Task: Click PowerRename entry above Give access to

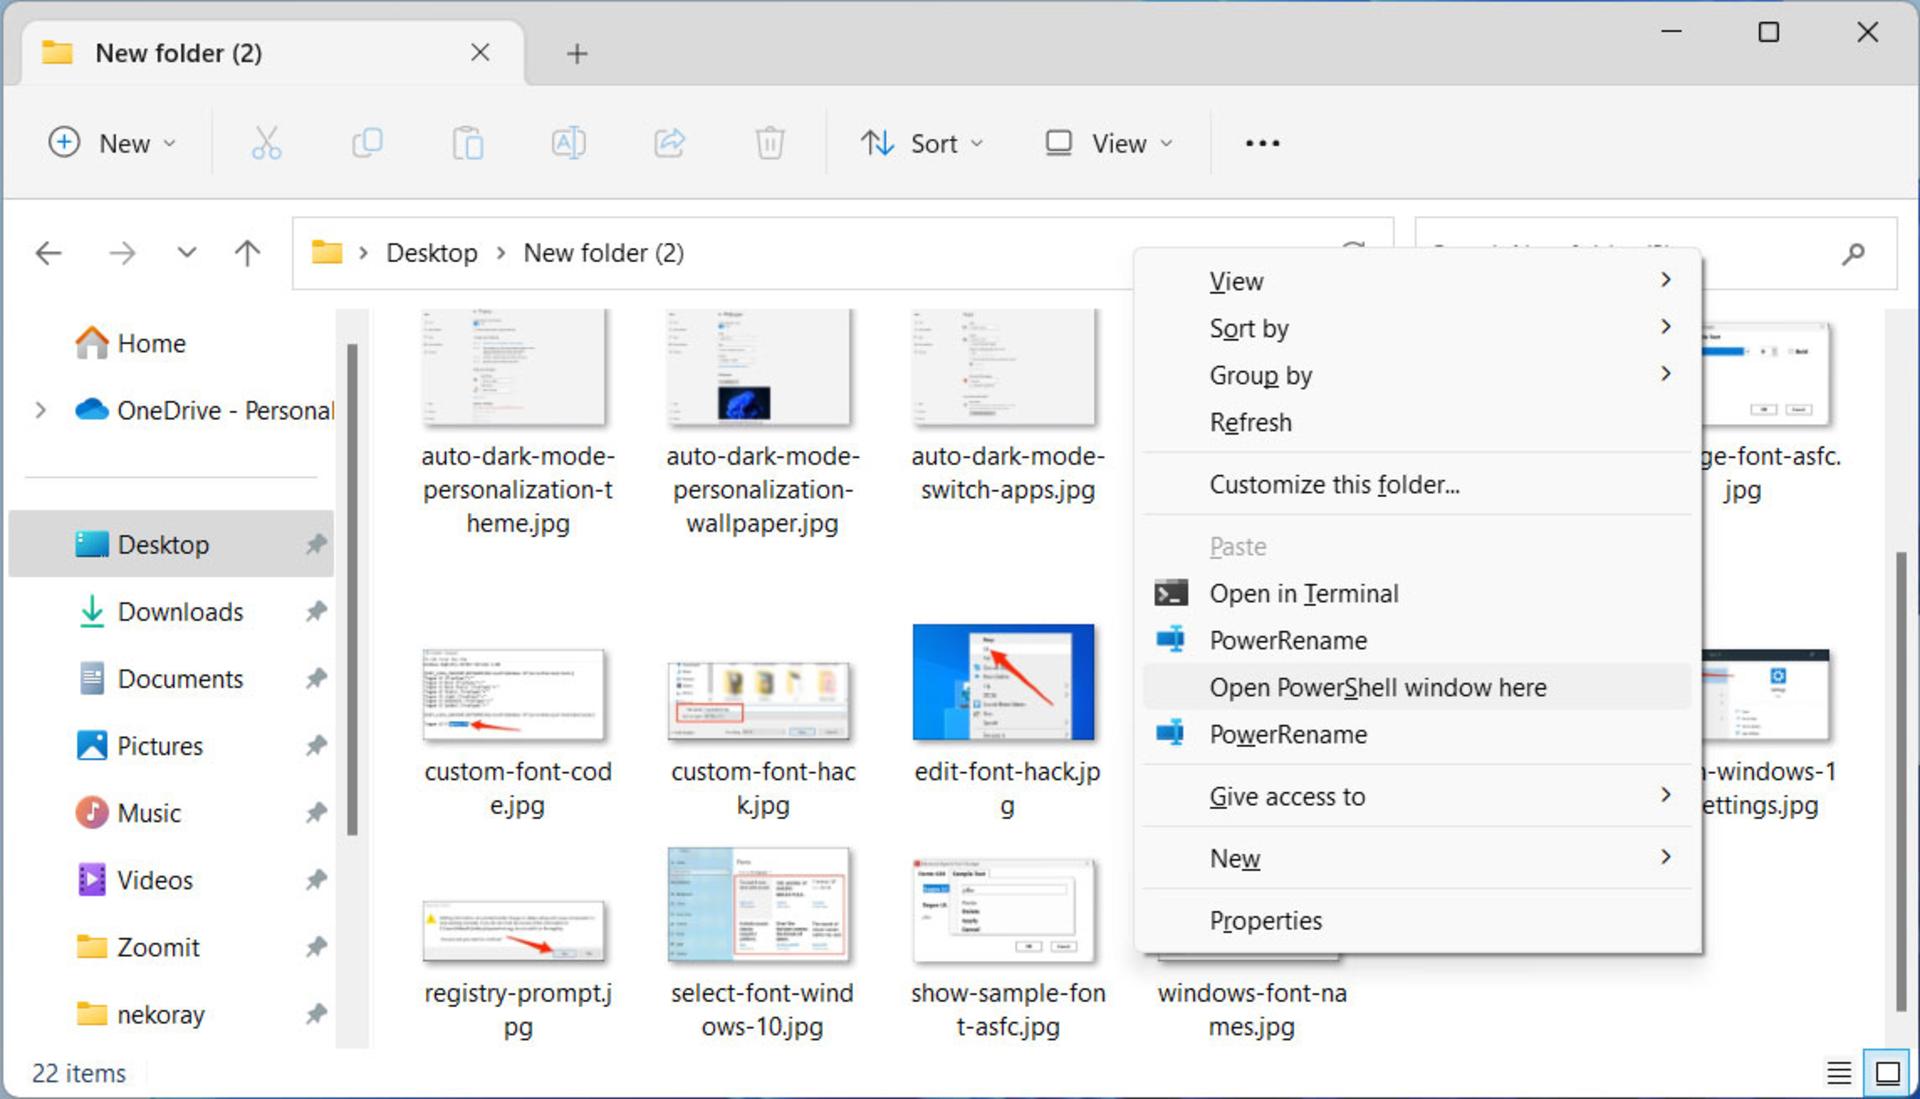Action: coord(1418,734)
